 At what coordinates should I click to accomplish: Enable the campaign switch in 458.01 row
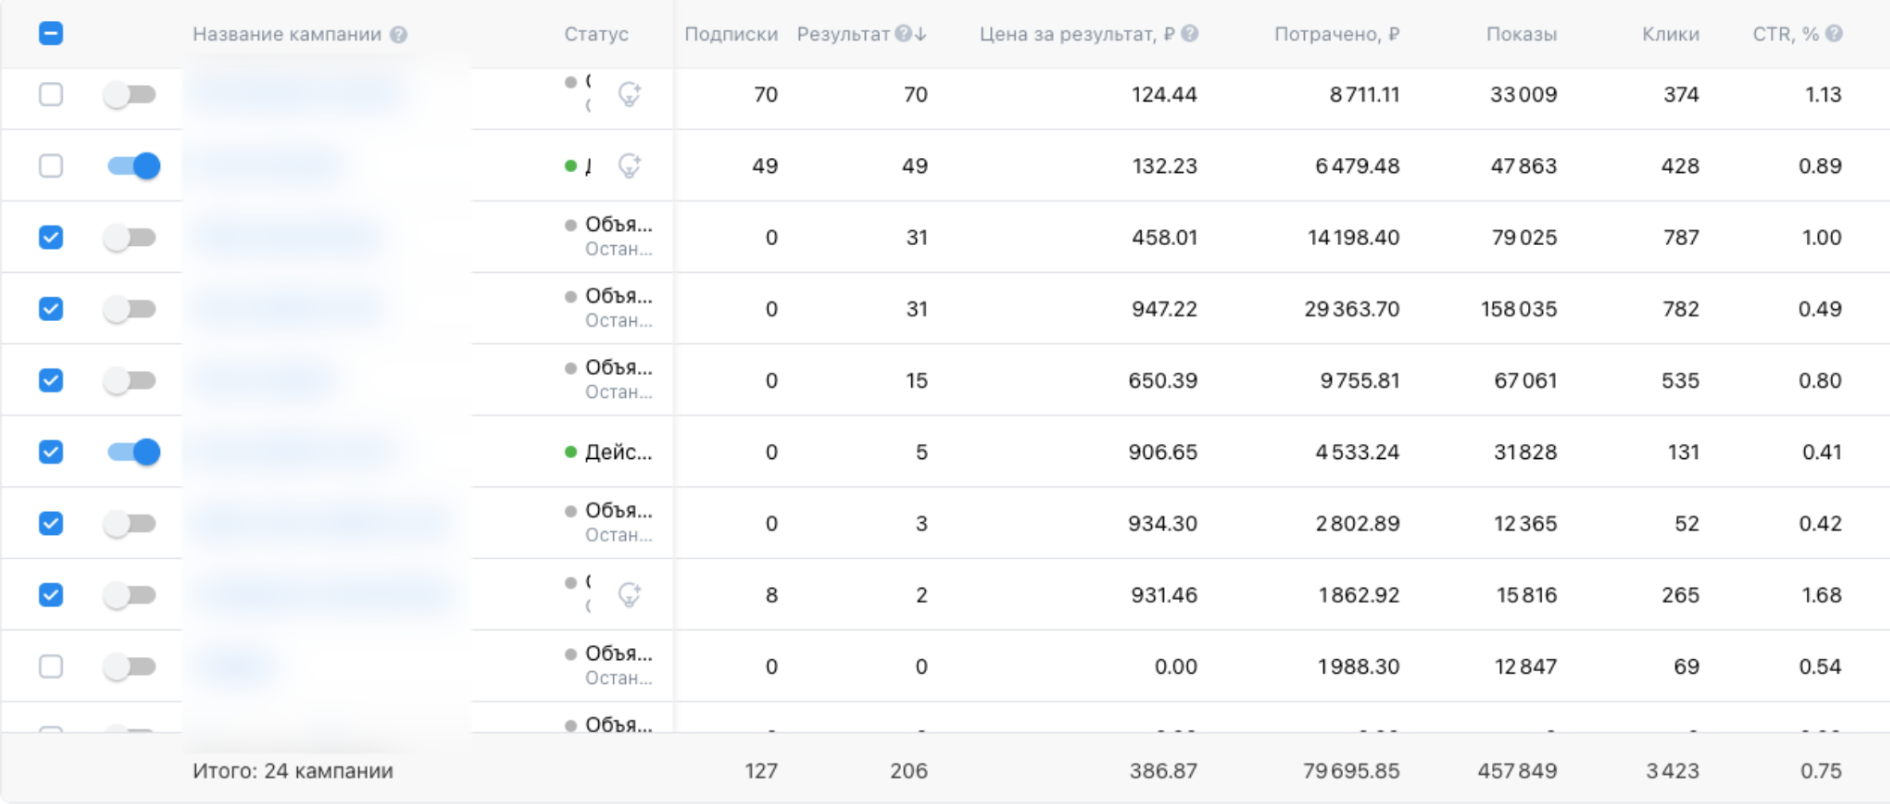click(x=131, y=238)
